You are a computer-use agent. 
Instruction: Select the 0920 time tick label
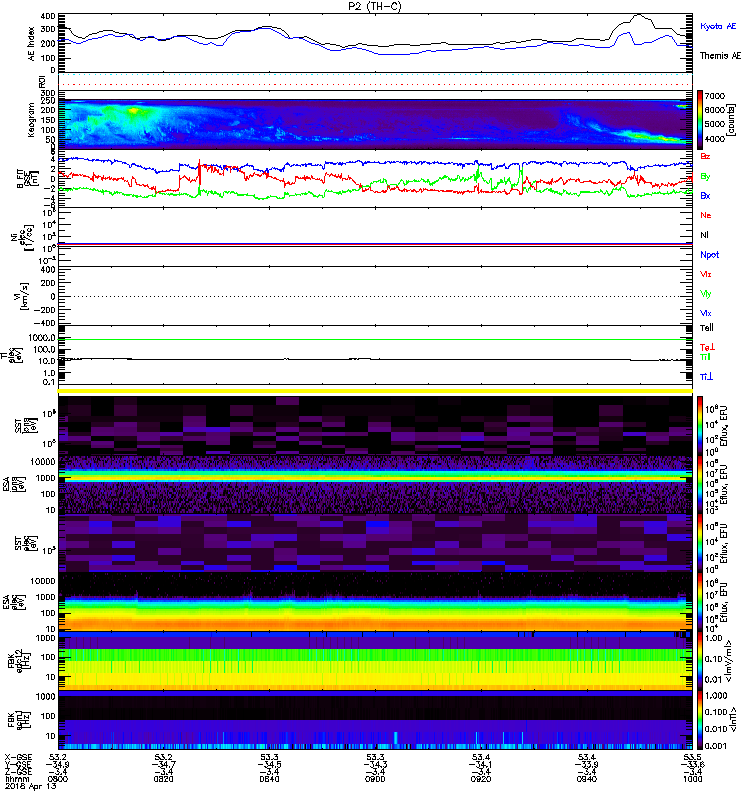481,780
